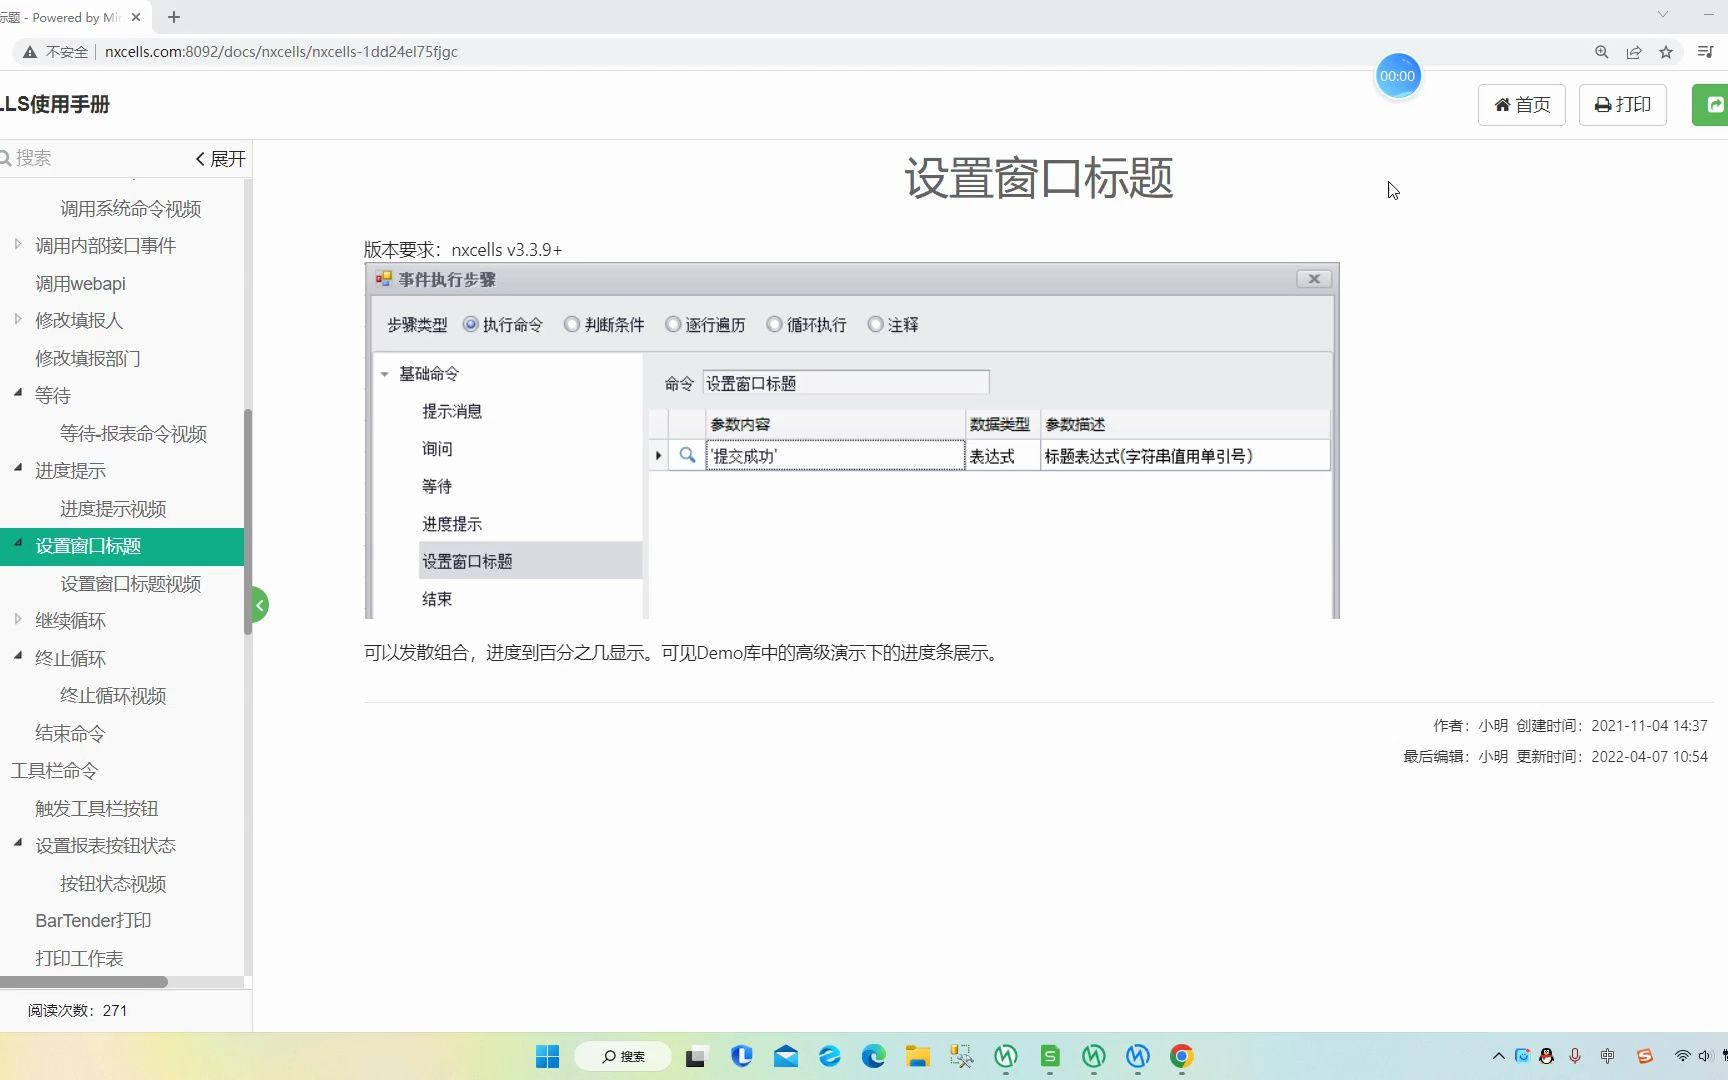The width and height of the screenshot is (1728, 1080).
Task: Open 设置窗口标题视频 in the sidebar
Action: click(x=130, y=583)
